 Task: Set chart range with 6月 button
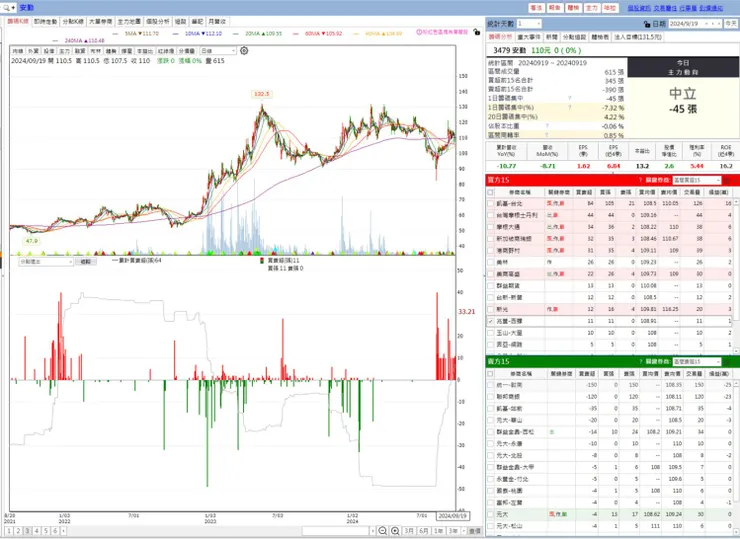424,531
